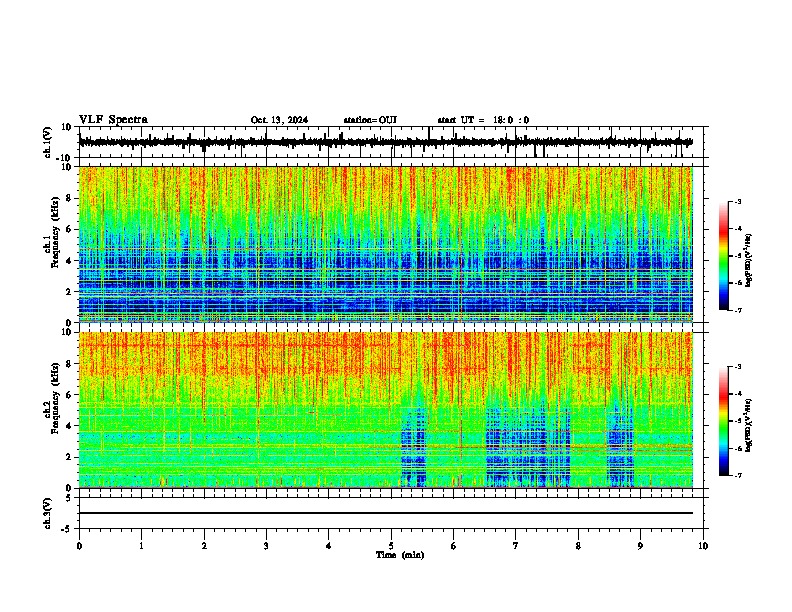Select the date text "Oct. 13, 2024"
The height and width of the screenshot is (612, 792).
(279, 120)
